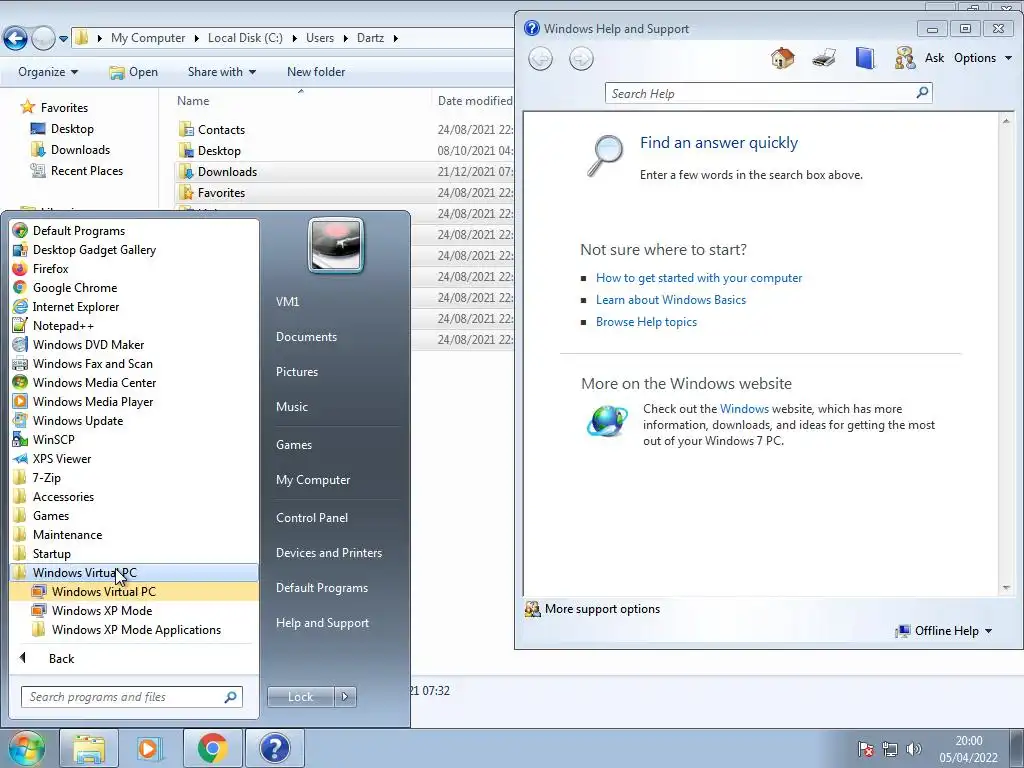
Task: Launch Firefox from the Start menu
Action: click(50, 268)
